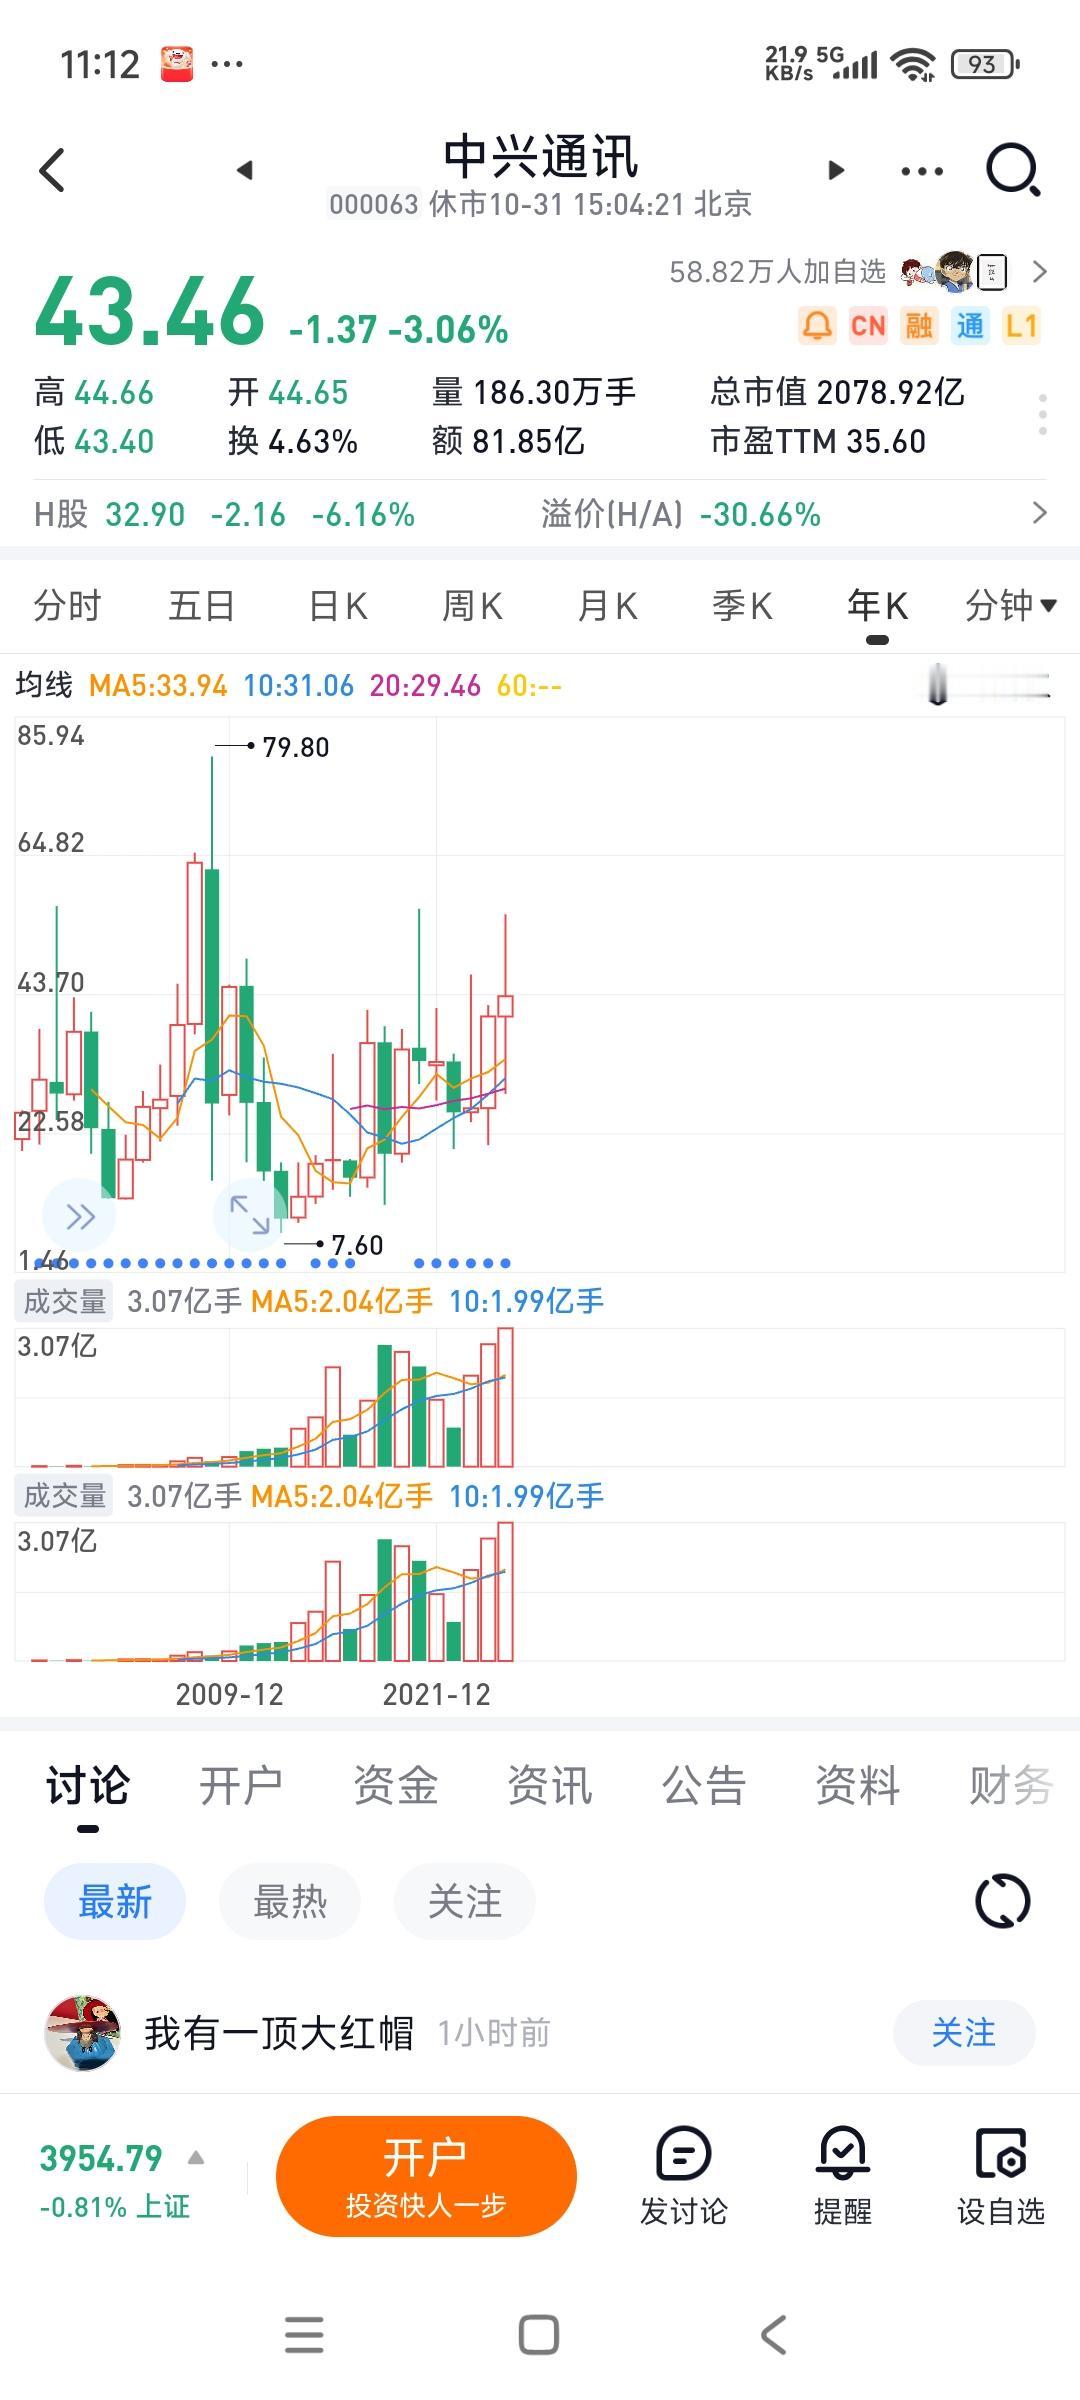Tap the 7.60 low price marker
Viewport: 1080px width, 2400px height.
(x=357, y=1245)
